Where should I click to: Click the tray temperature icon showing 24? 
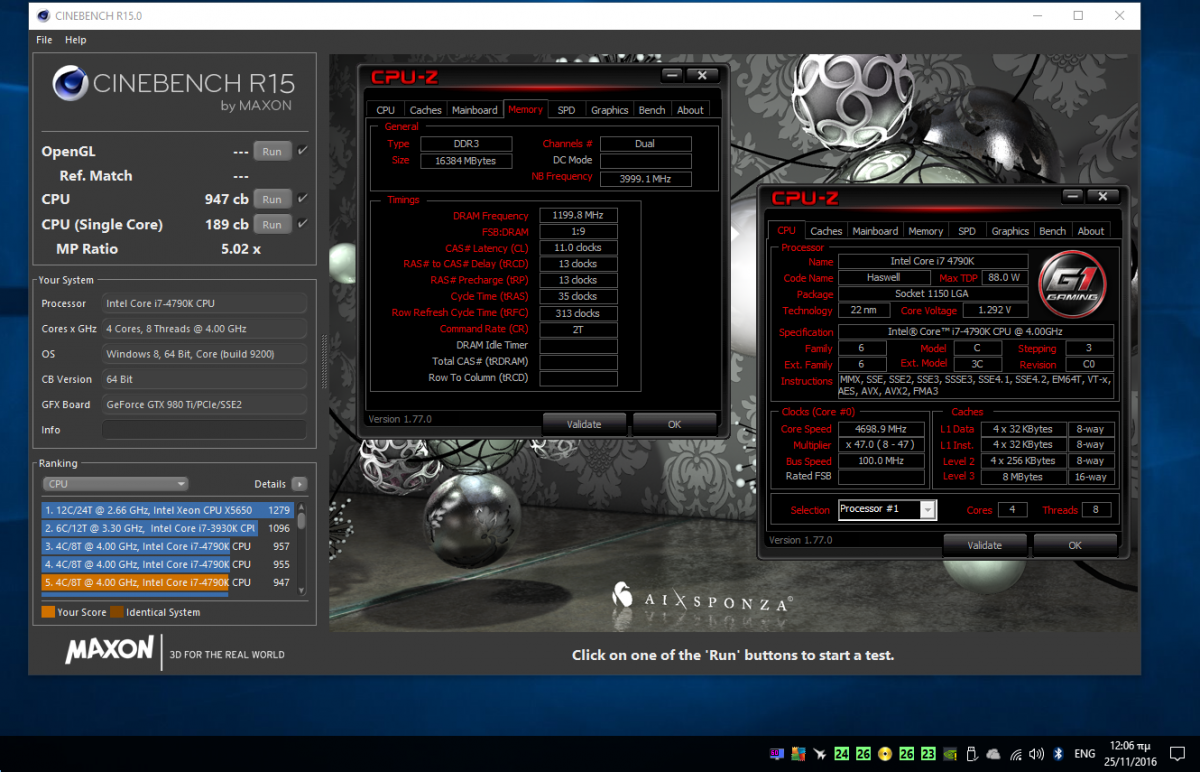click(842, 754)
